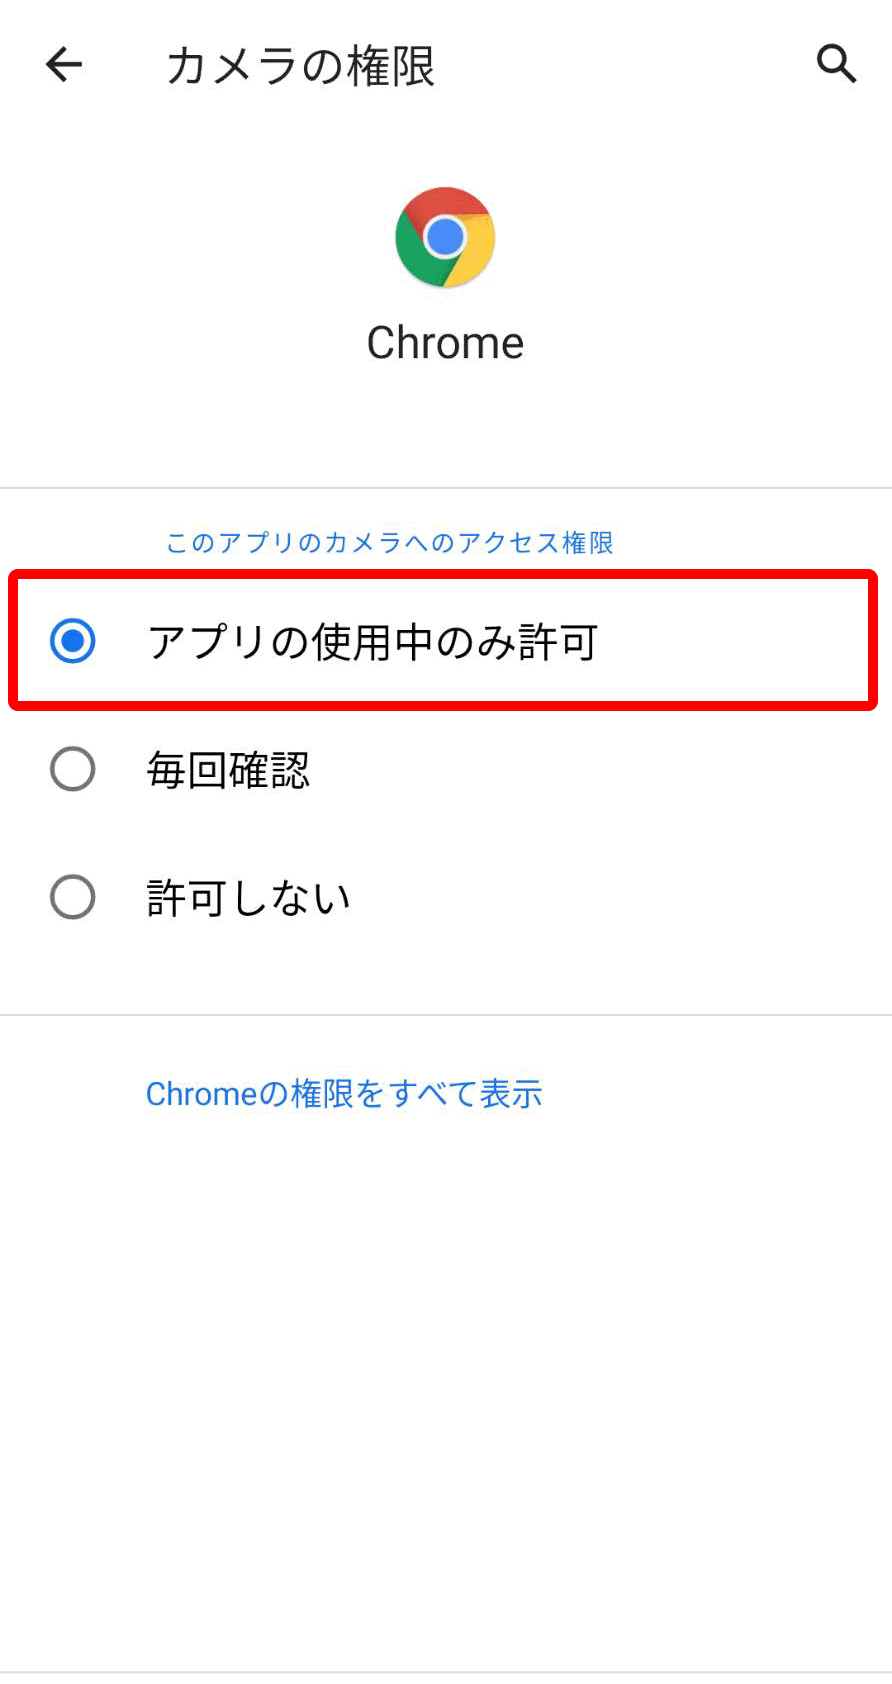Tap the back arrow icon

(64, 65)
